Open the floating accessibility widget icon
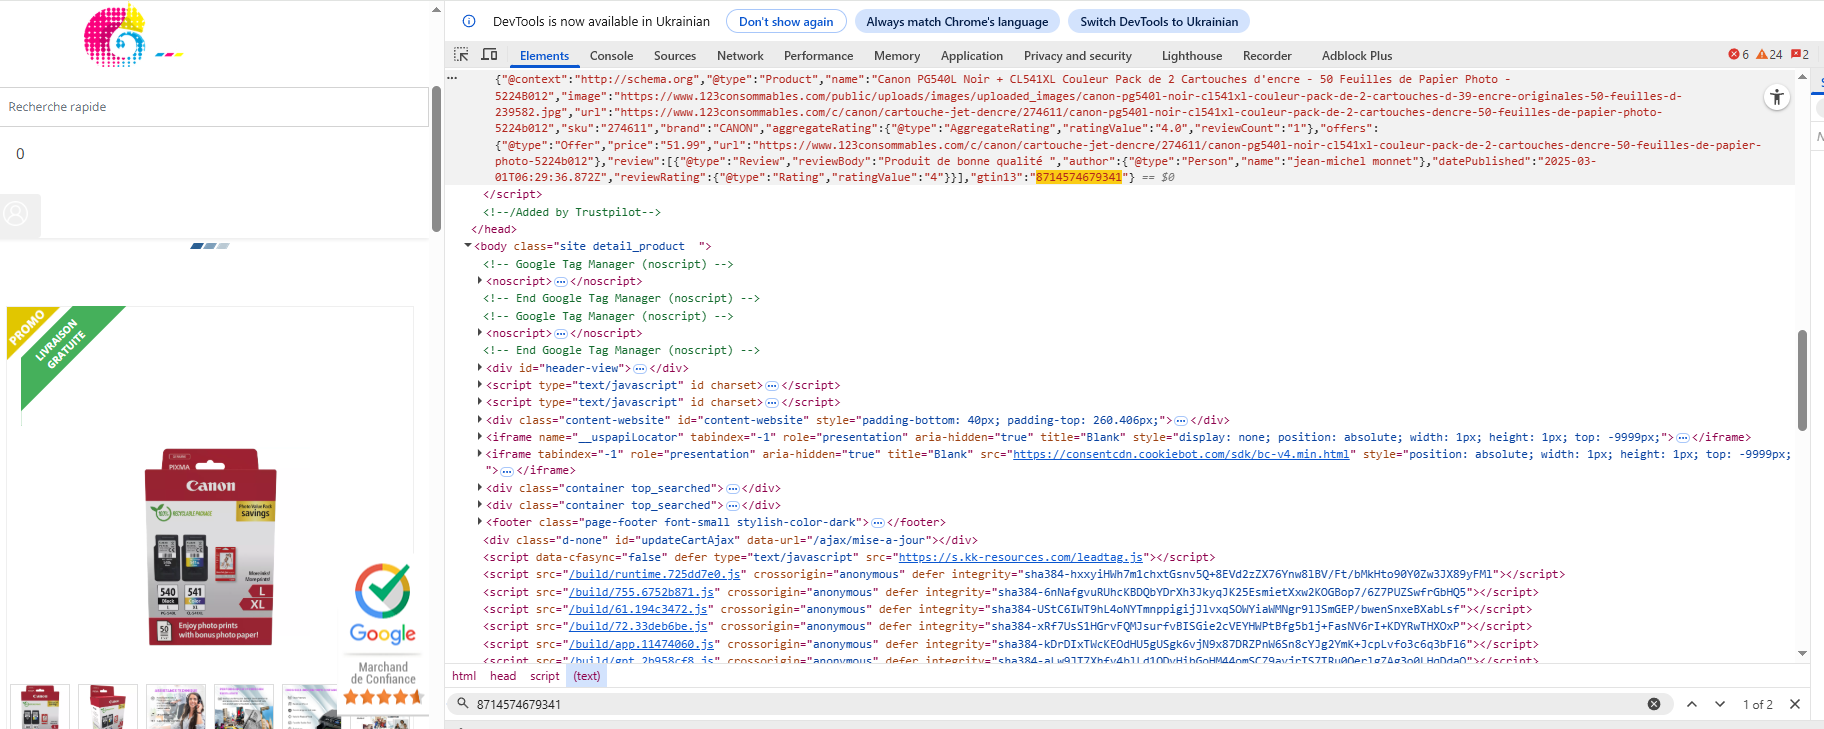This screenshot has height=729, width=1824. click(x=1777, y=97)
